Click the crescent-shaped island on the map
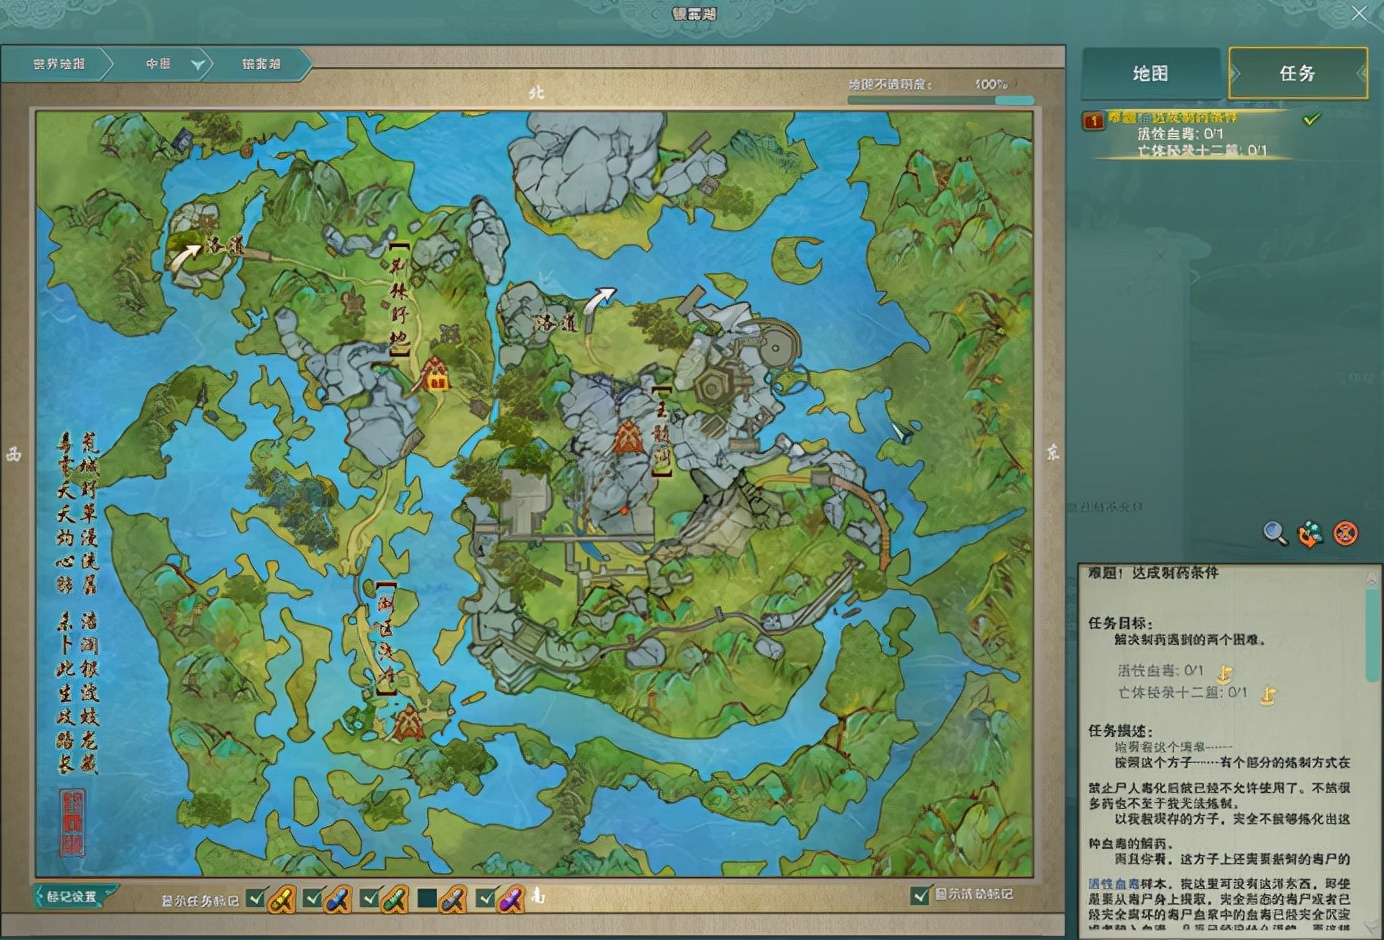 pyautogui.click(x=798, y=260)
